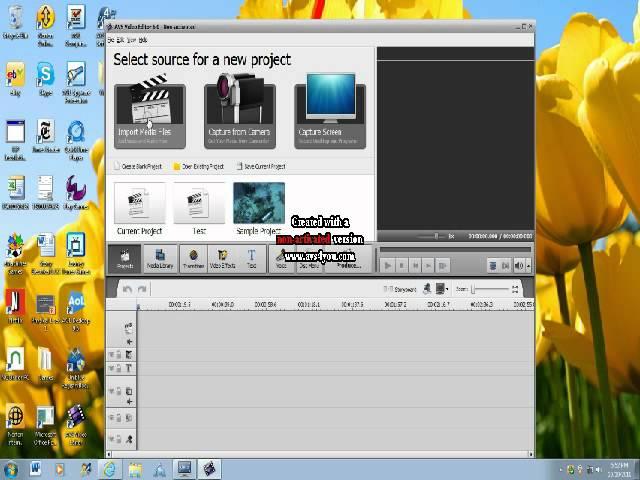Open the Current Project thumbnail
The image size is (640, 480).
pyautogui.click(x=140, y=209)
